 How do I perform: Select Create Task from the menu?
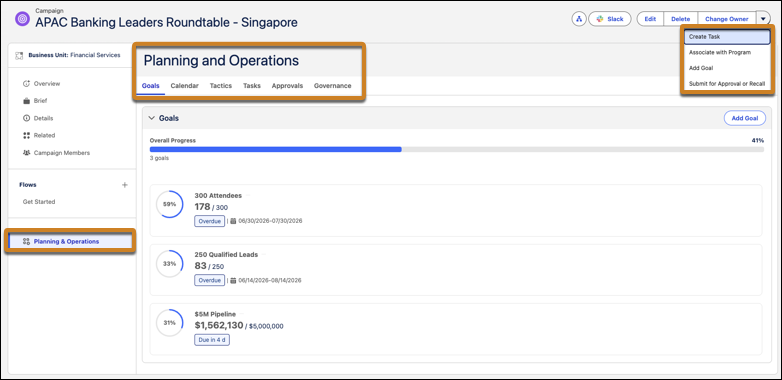(x=727, y=37)
